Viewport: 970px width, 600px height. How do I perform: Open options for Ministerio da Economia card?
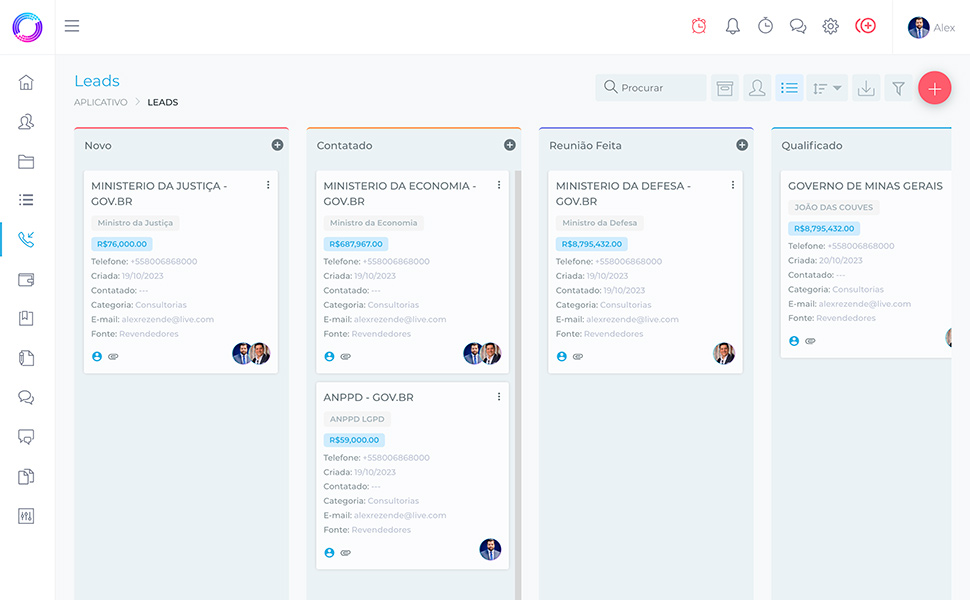coord(499,185)
